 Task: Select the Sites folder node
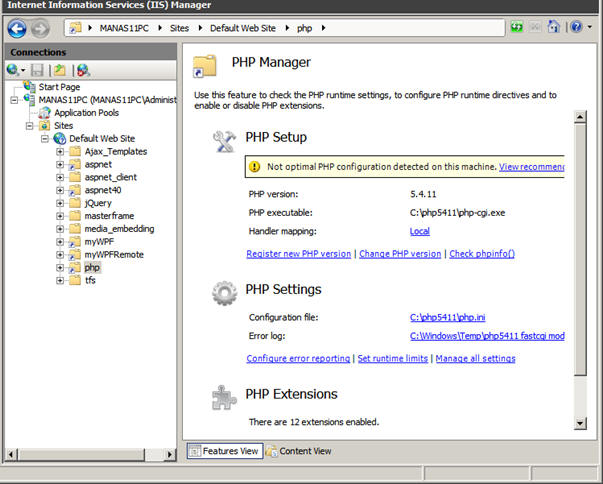pyautogui.click(x=63, y=126)
